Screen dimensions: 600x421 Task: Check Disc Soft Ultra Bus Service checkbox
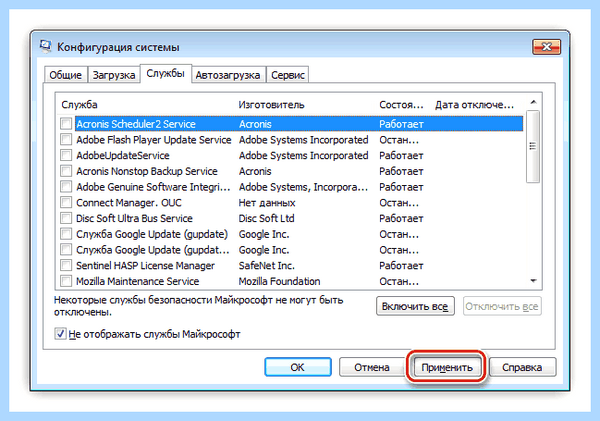pos(66,218)
